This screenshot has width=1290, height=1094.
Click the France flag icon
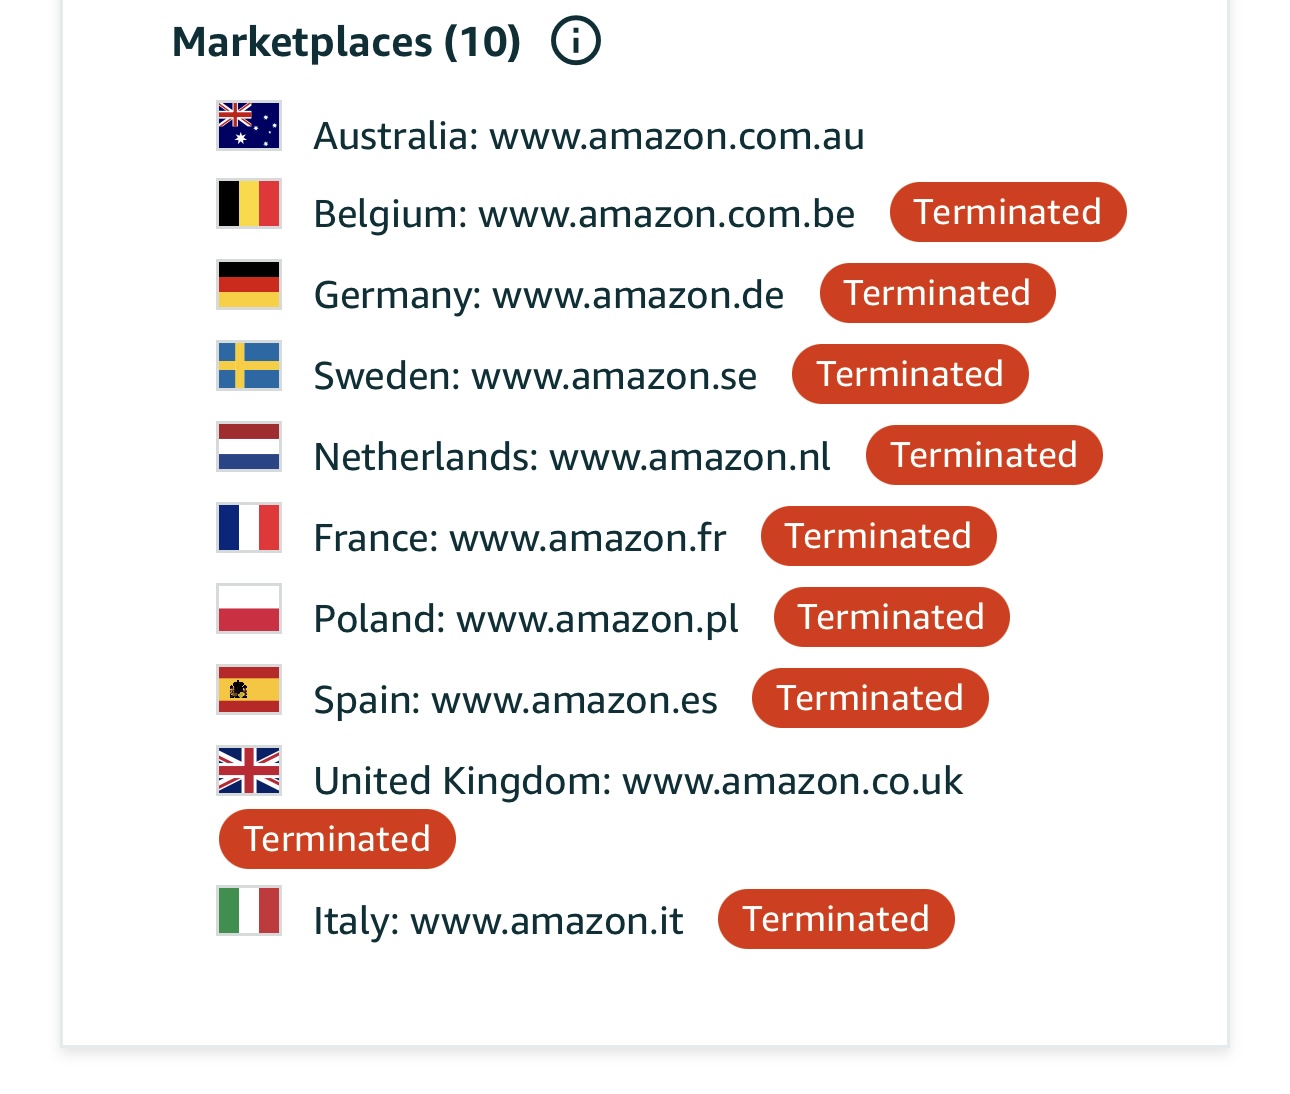249,528
